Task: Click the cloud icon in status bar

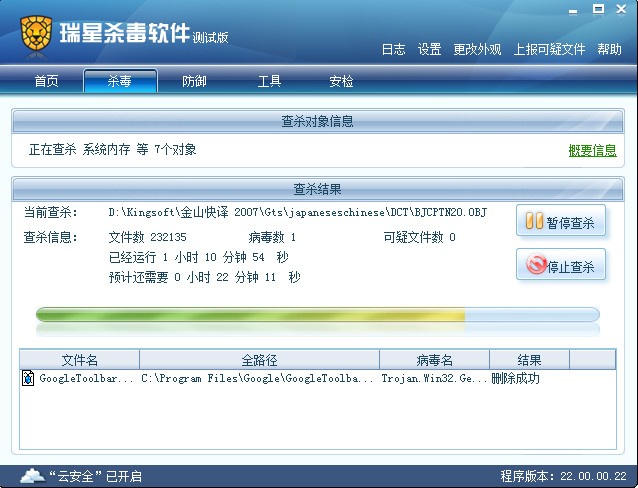Action: (33, 475)
